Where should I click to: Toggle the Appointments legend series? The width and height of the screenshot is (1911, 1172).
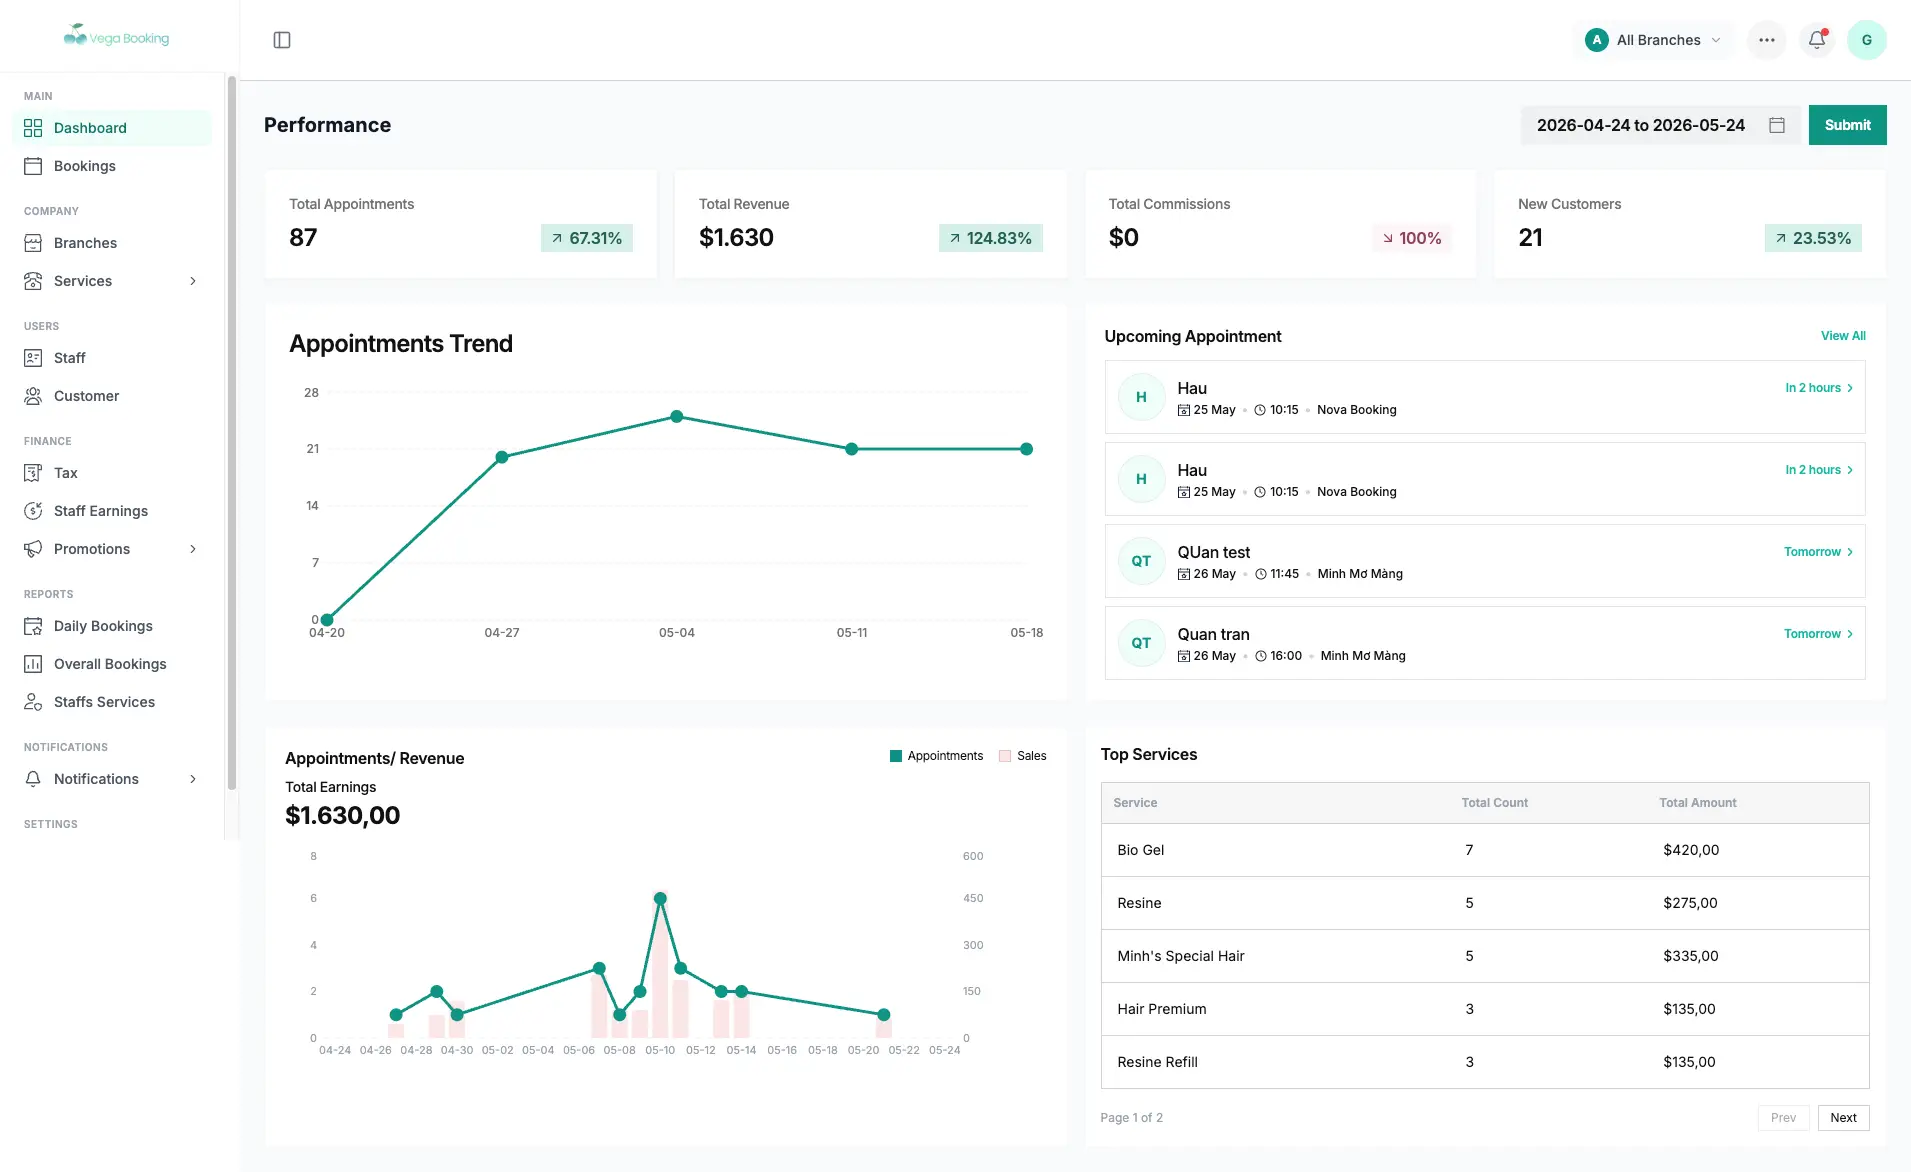936,756
